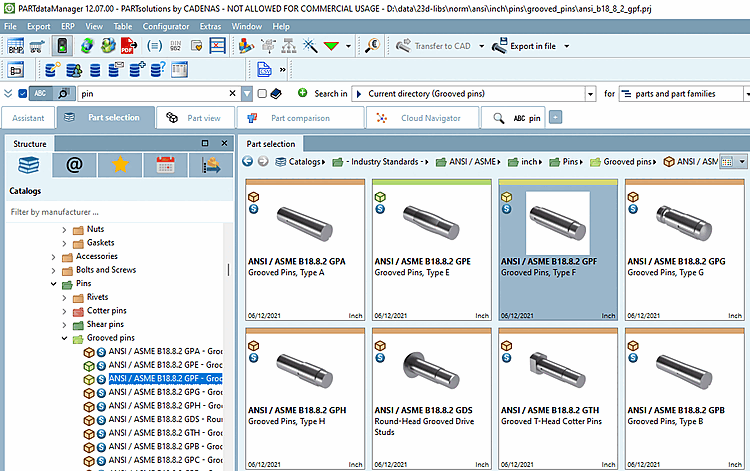Toggle the traffic light status icon
750x471 pixels.
[62, 46]
